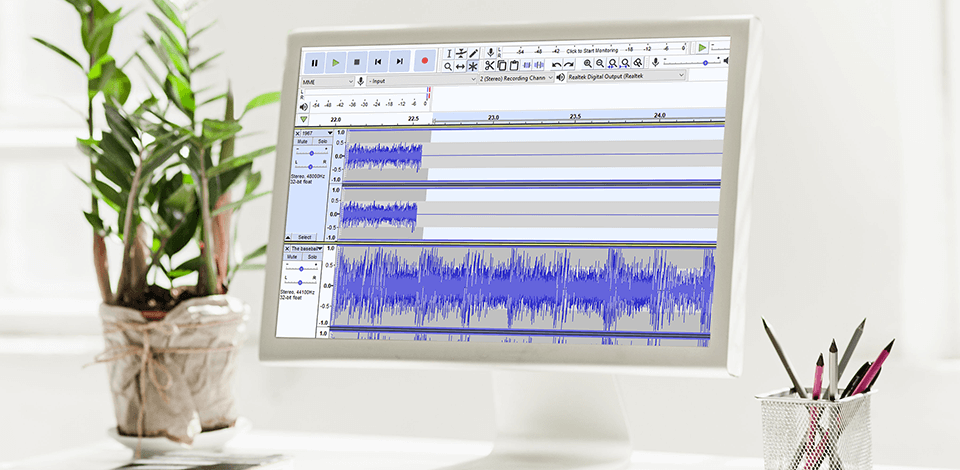Solo The baseball track

(x=312, y=257)
